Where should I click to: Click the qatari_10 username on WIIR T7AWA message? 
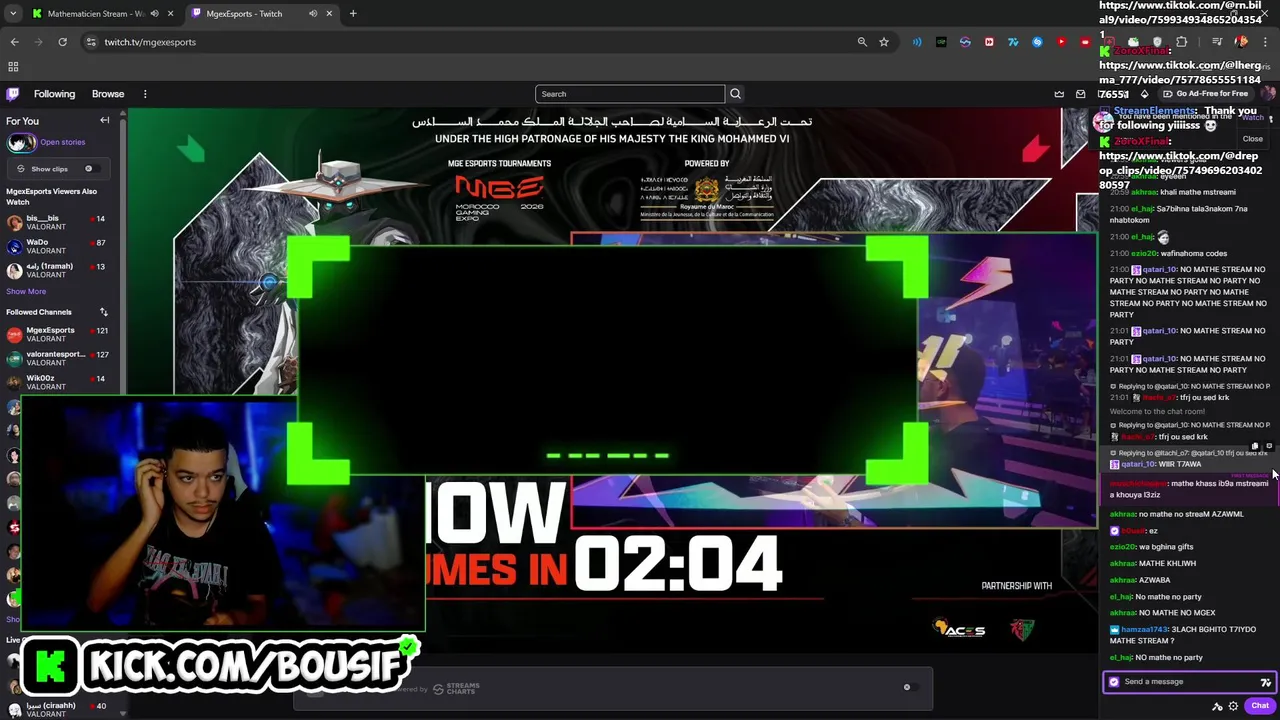click(1138, 464)
